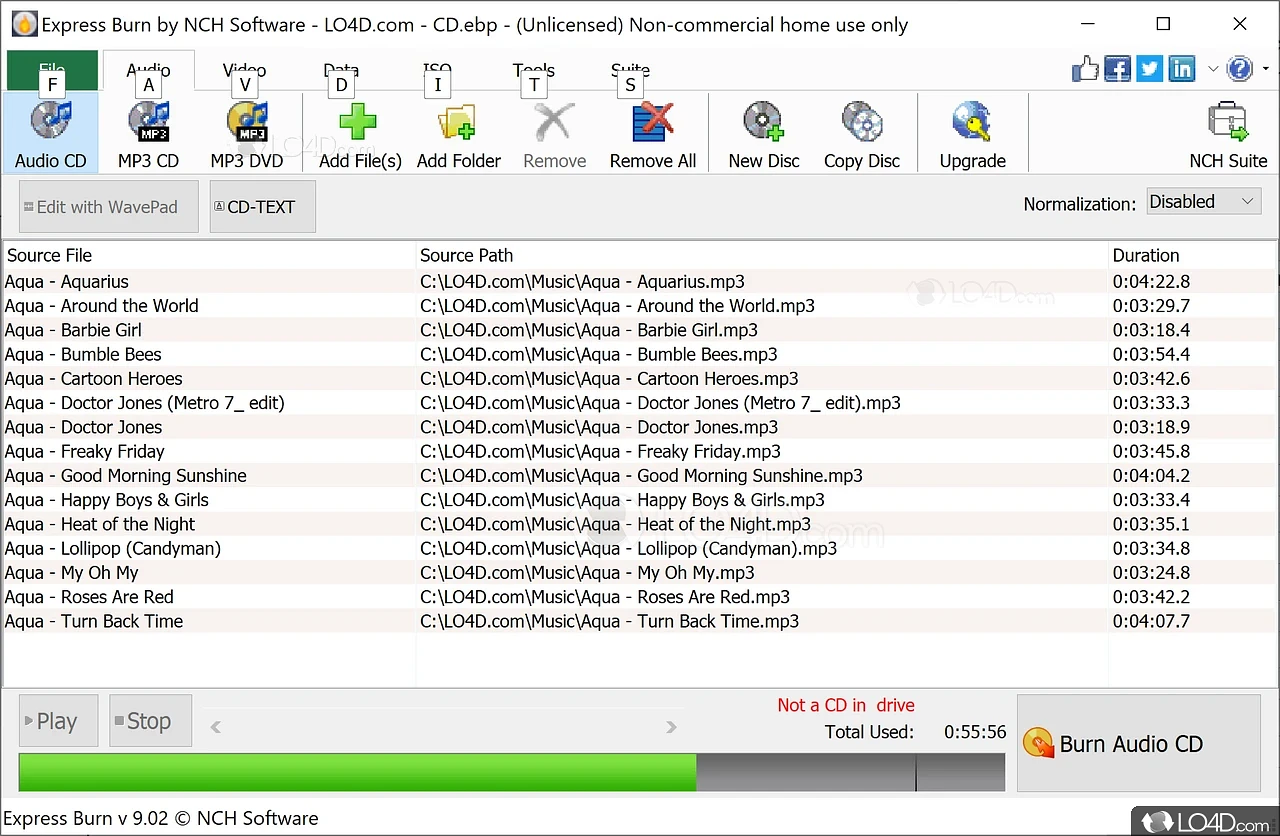Screen dimensions: 1280x836
Task: Sort by the Source Path column header
Action: 762,255
